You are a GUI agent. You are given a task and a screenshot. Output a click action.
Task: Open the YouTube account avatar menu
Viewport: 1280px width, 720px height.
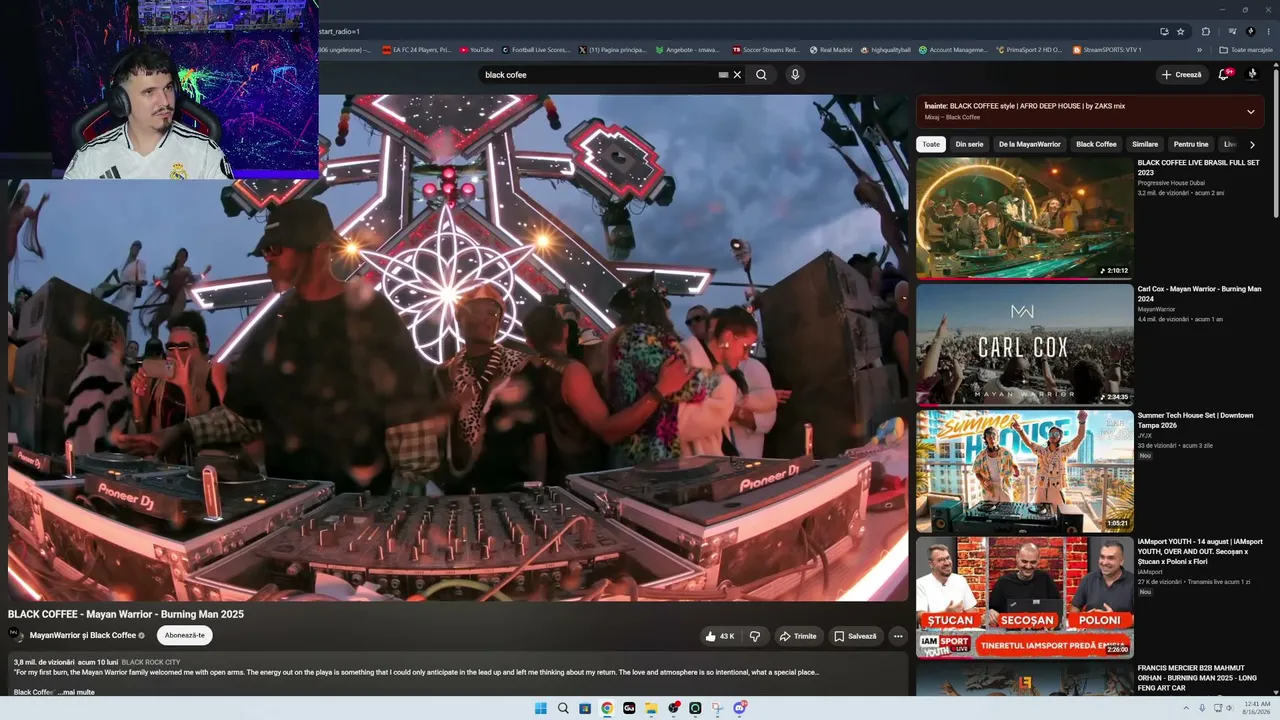tap(1253, 74)
